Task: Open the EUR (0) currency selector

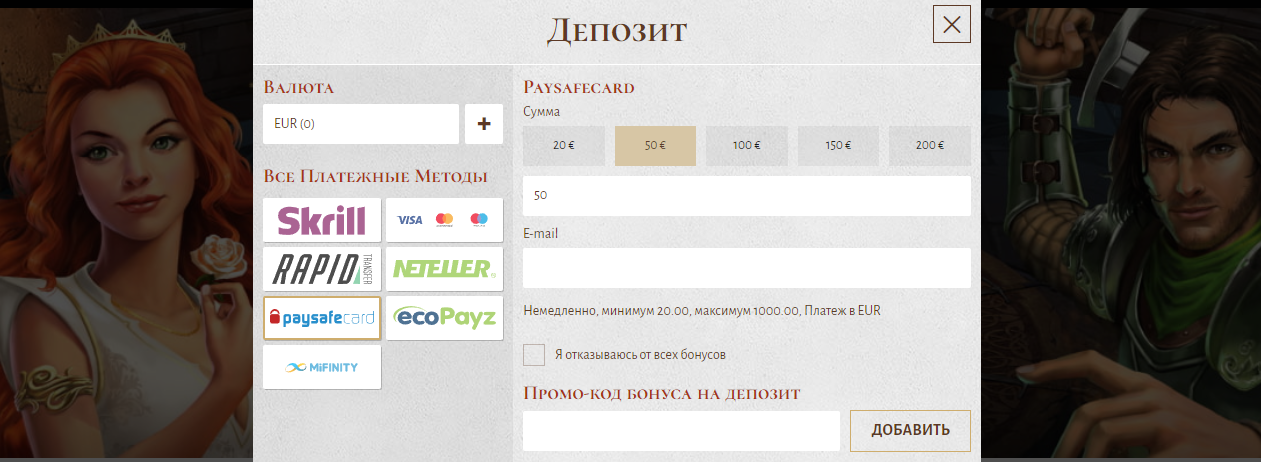Action: point(361,124)
